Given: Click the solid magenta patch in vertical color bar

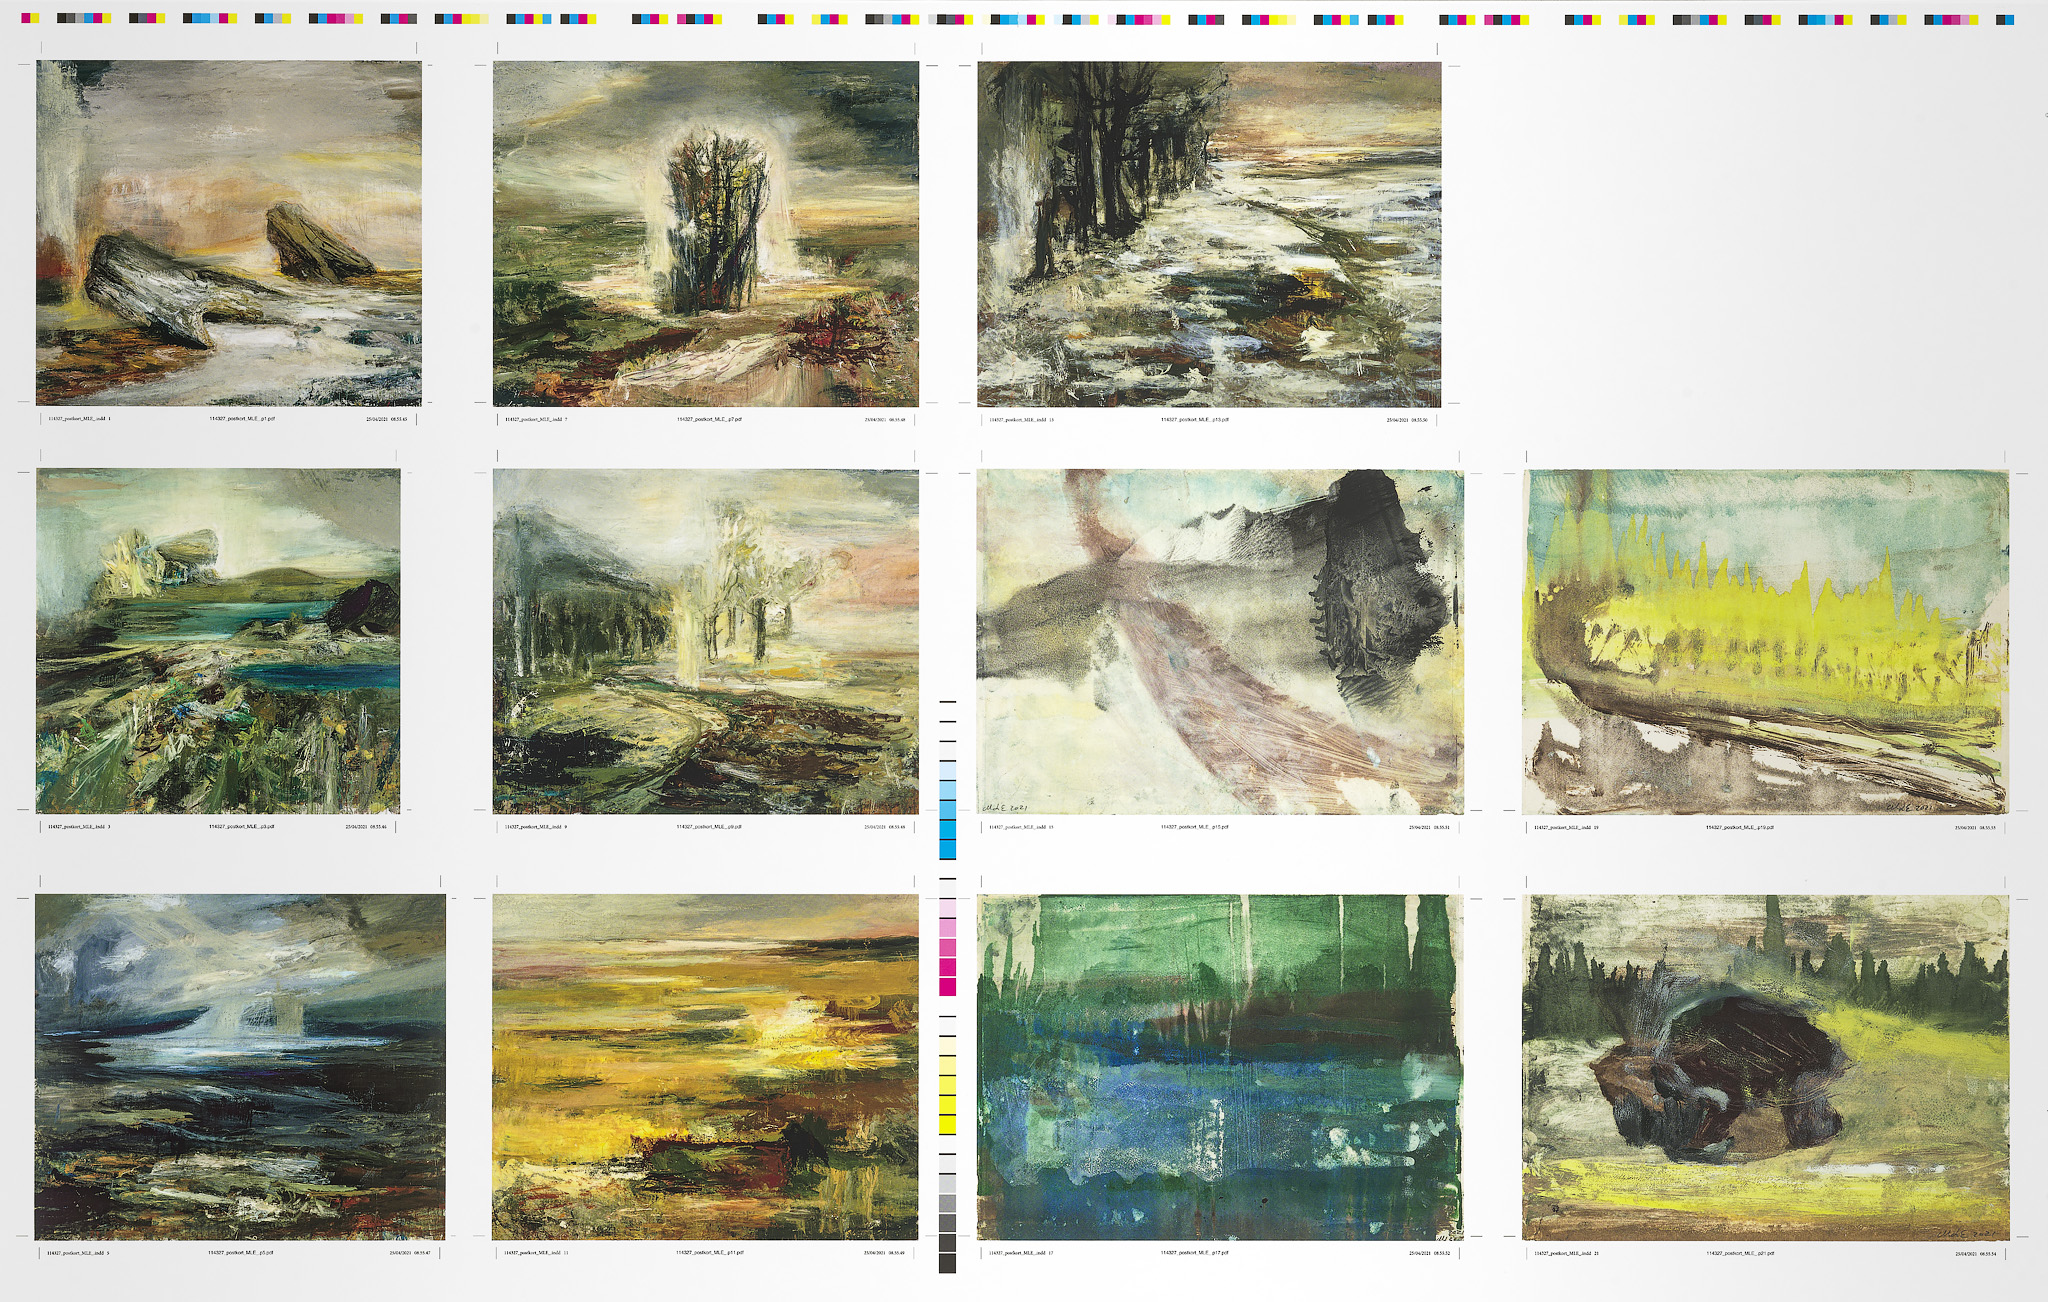Looking at the screenshot, I should coord(947,987).
